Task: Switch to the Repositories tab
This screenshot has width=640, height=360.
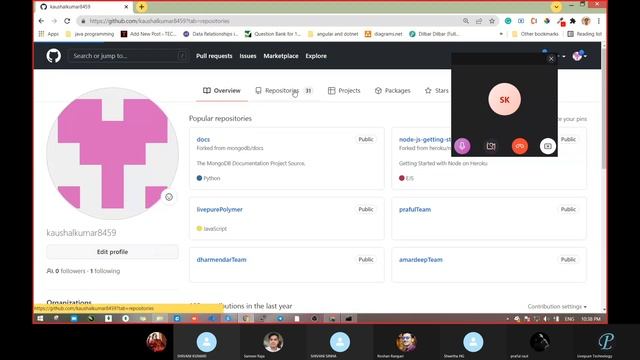Action: (x=284, y=91)
